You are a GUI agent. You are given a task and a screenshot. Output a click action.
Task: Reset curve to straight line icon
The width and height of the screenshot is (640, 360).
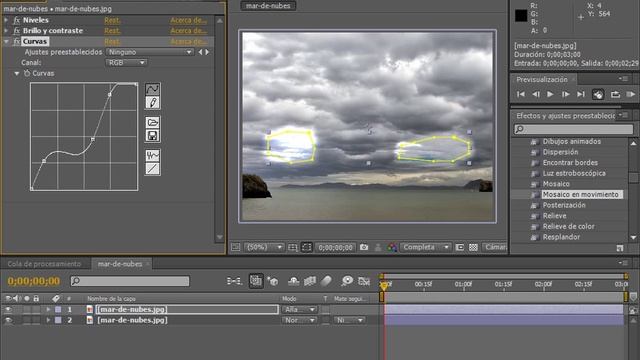pyautogui.click(x=153, y=169)
